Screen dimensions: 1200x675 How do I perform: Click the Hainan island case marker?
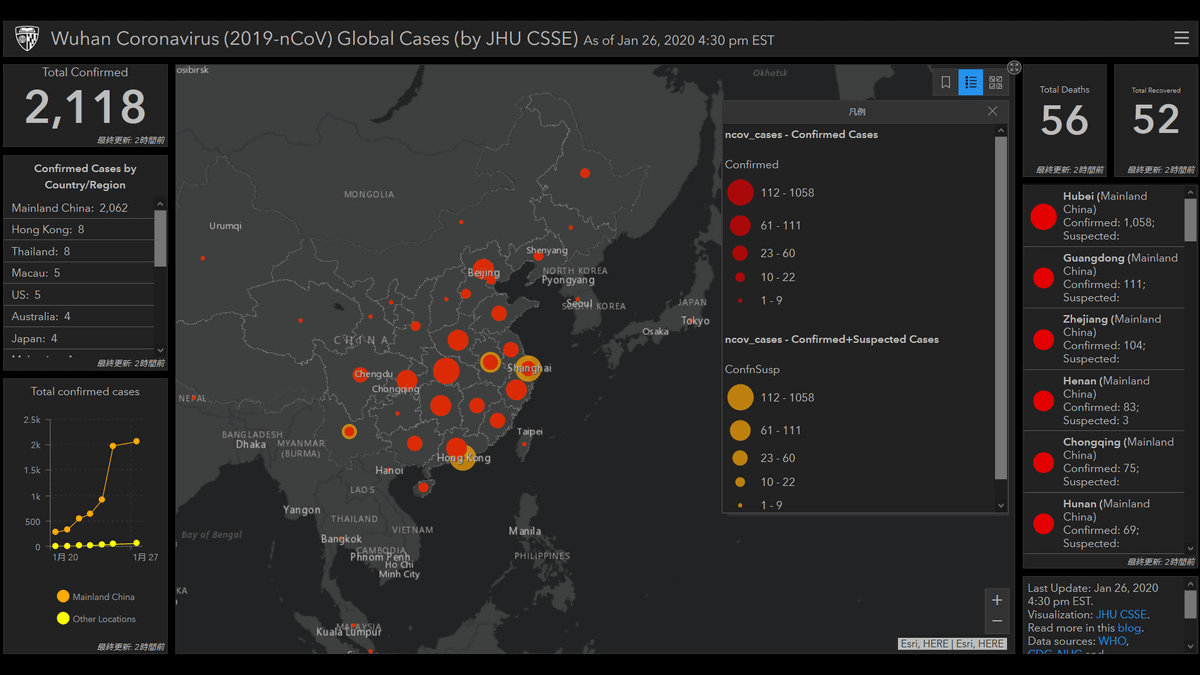423,487
